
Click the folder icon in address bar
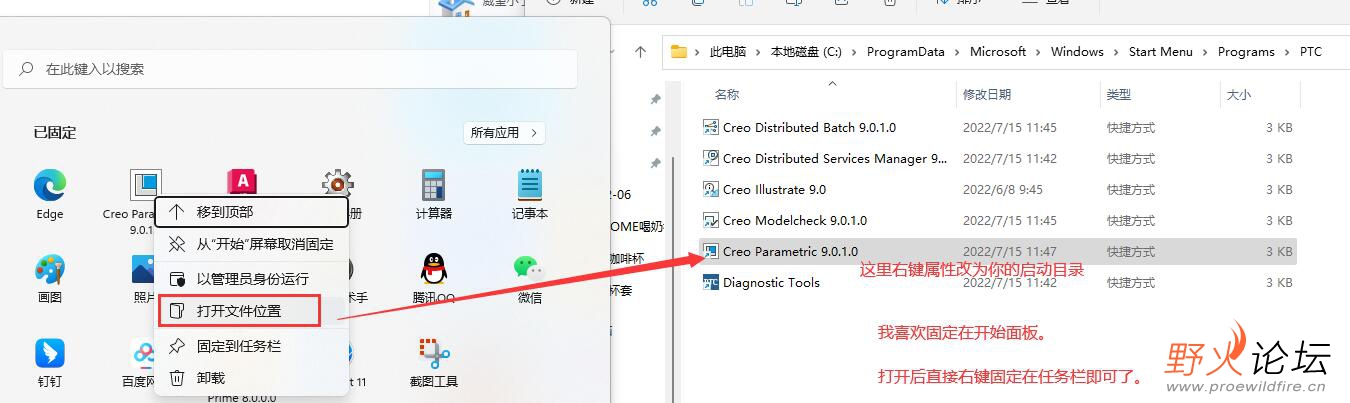(679, 52)
